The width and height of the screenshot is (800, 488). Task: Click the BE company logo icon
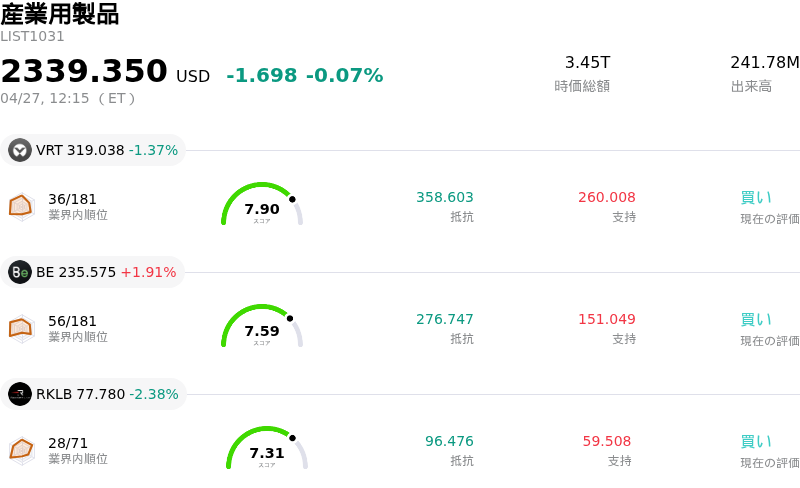(x=20, y=273)
